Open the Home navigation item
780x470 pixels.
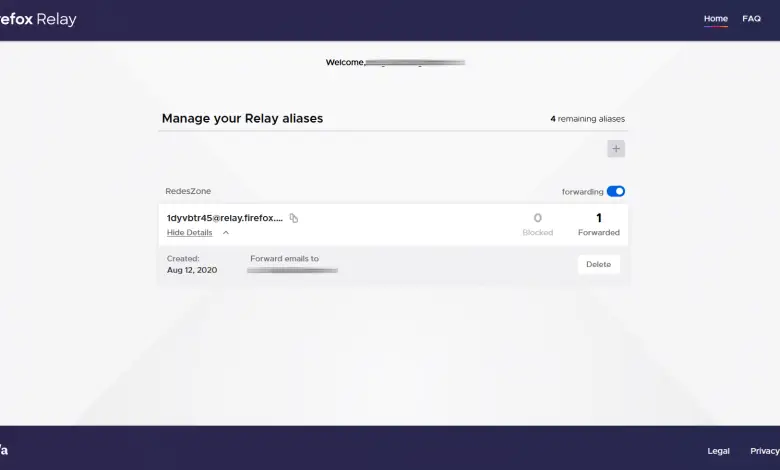click(x=715, y=18)
